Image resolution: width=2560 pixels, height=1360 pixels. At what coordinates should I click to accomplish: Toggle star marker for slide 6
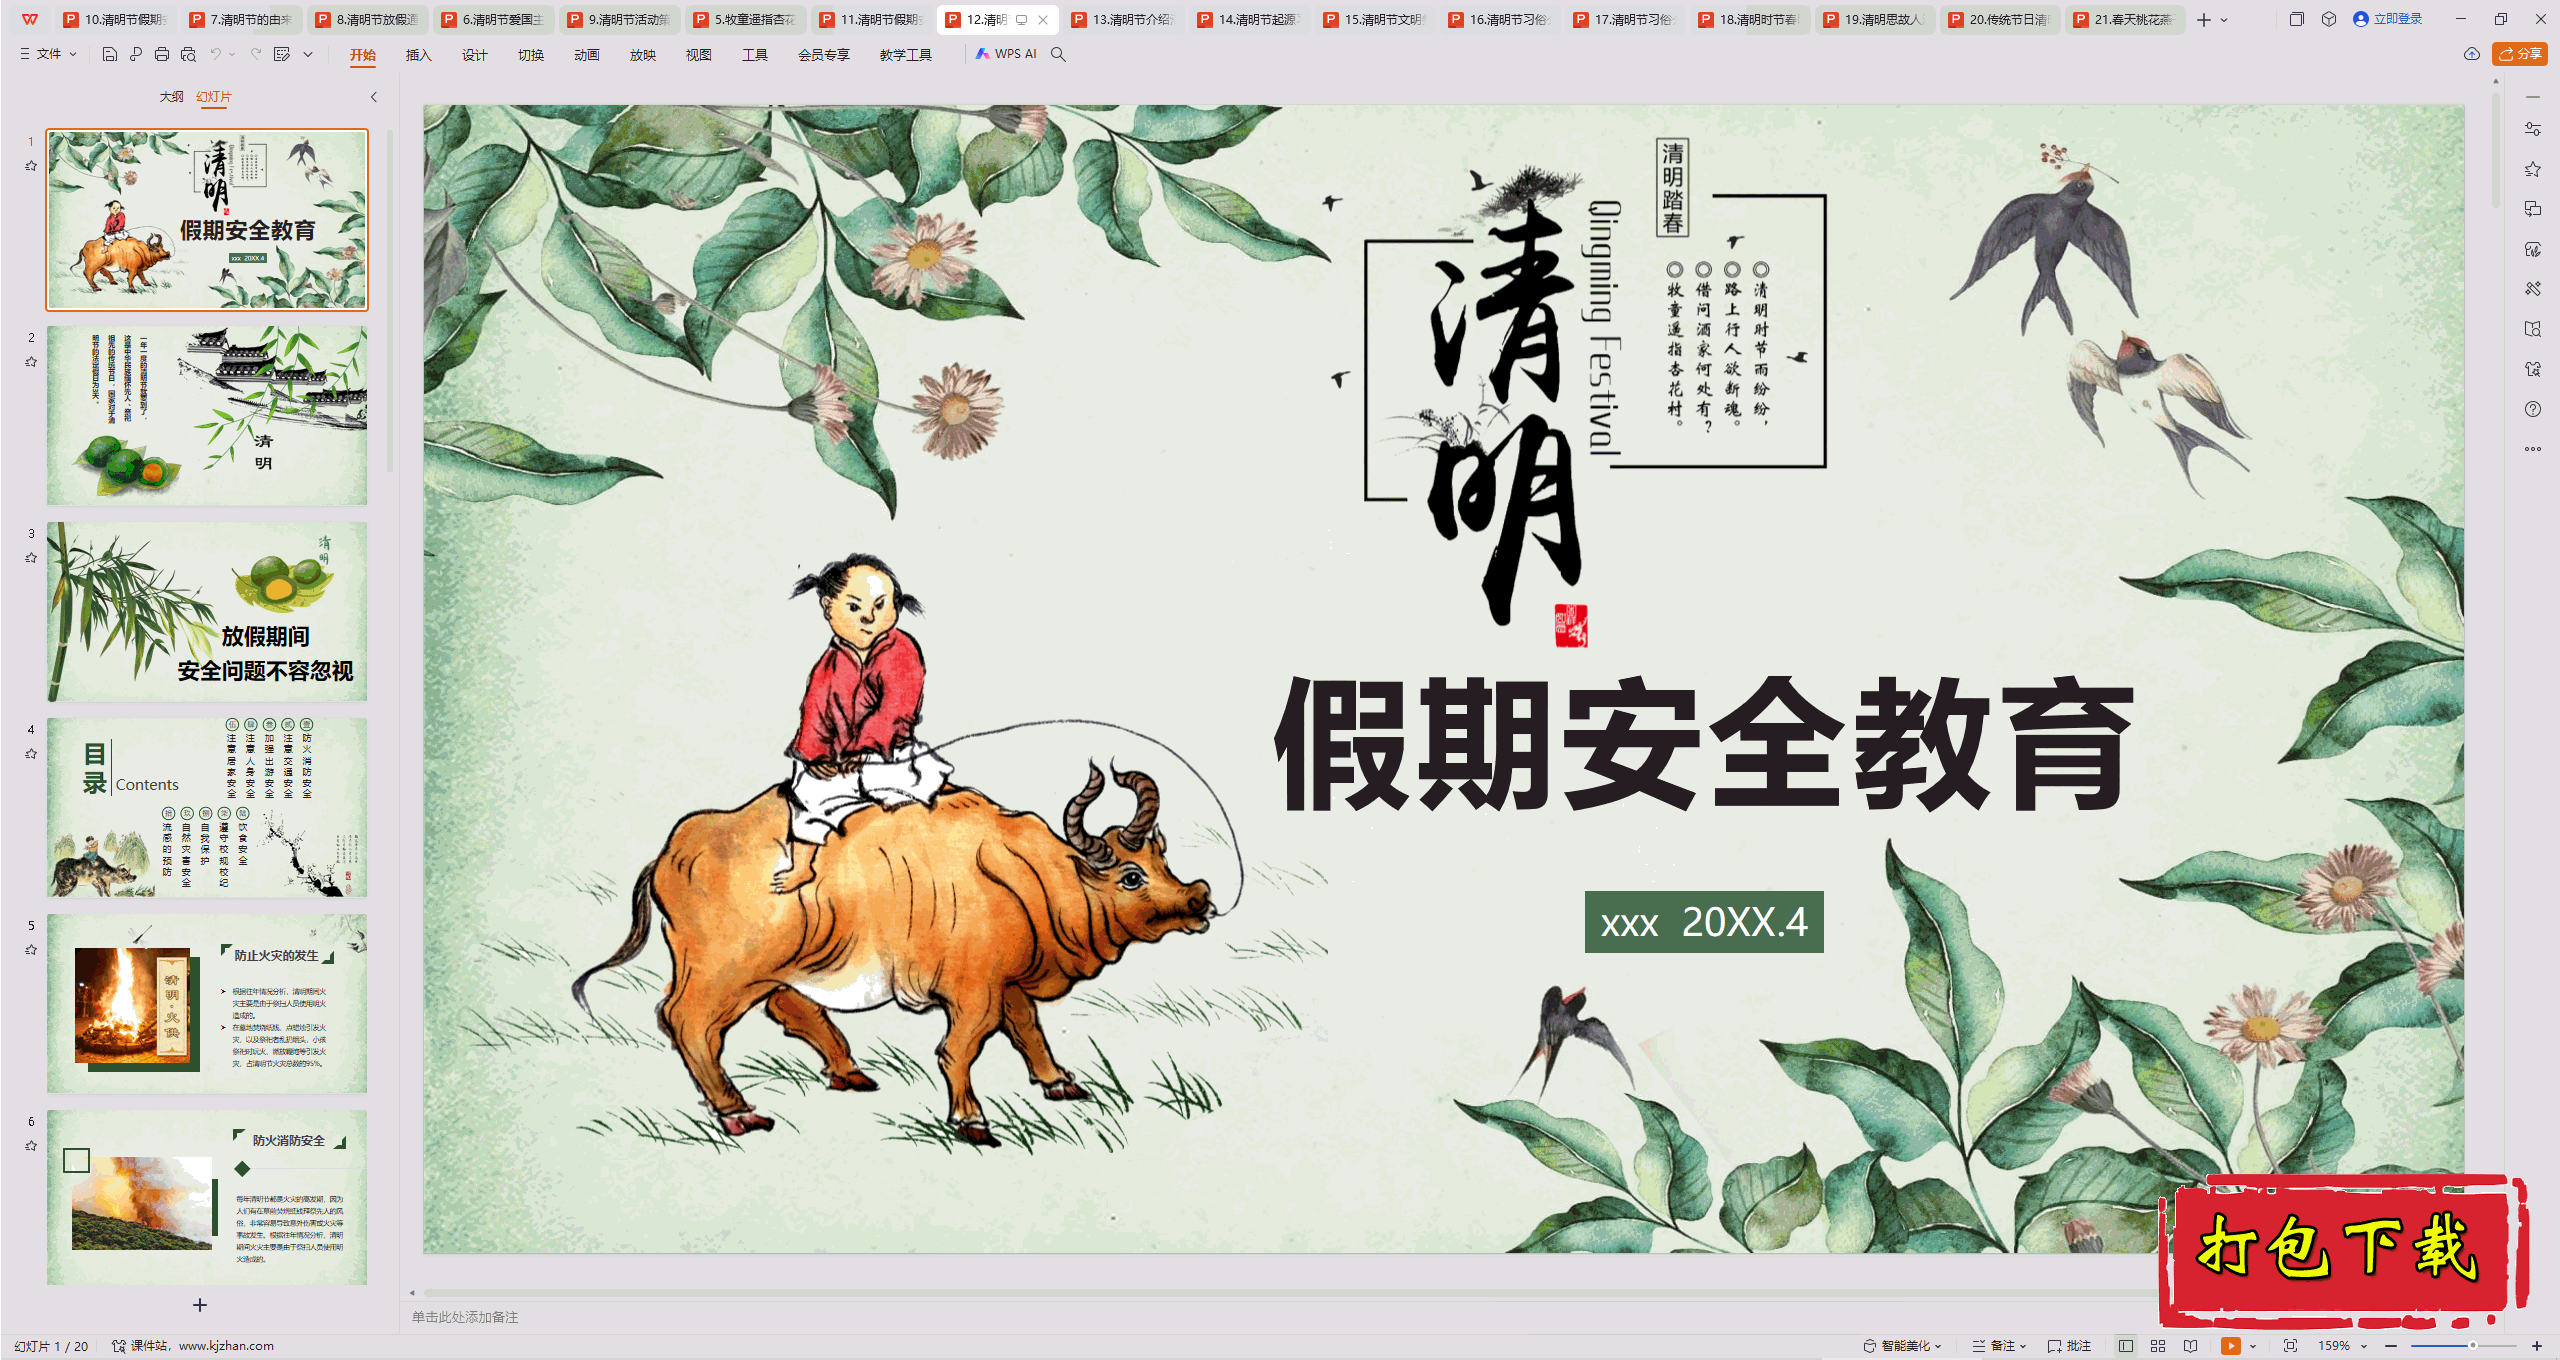(31, 1146)
